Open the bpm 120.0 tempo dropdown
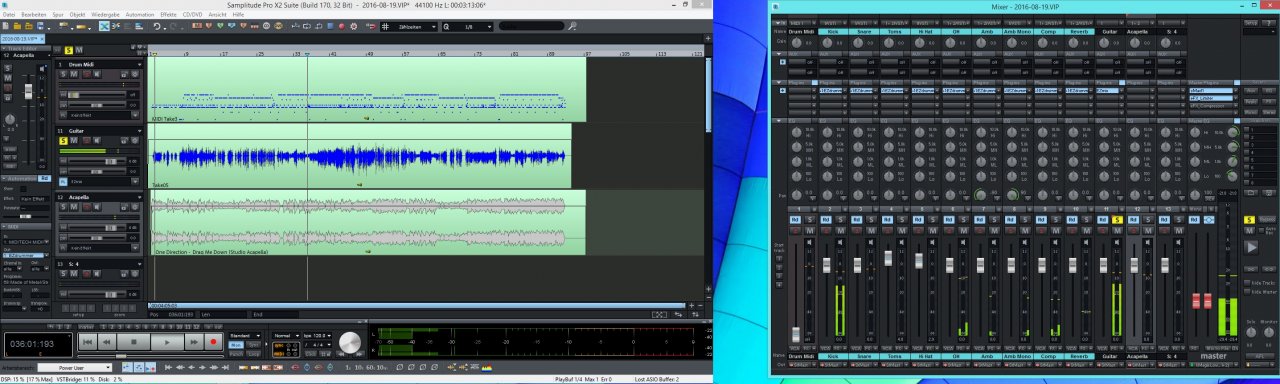This screenshot has width=1280, height=384. (317, 335)
